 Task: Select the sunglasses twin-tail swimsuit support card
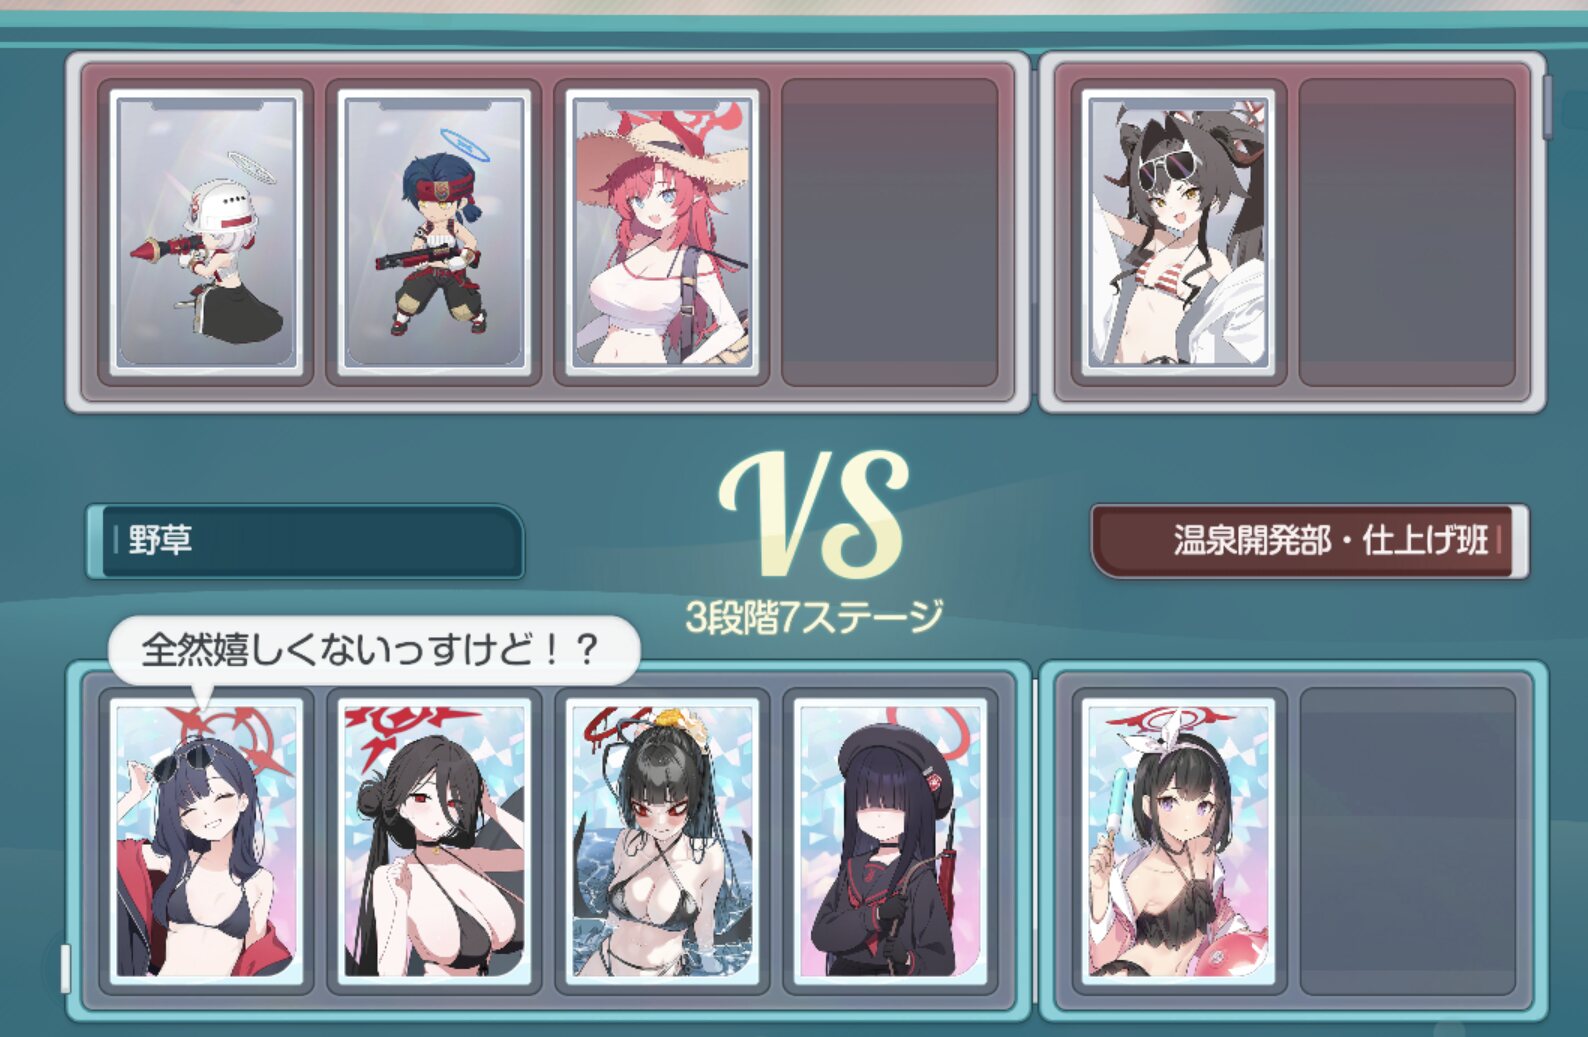[1178, 232]
